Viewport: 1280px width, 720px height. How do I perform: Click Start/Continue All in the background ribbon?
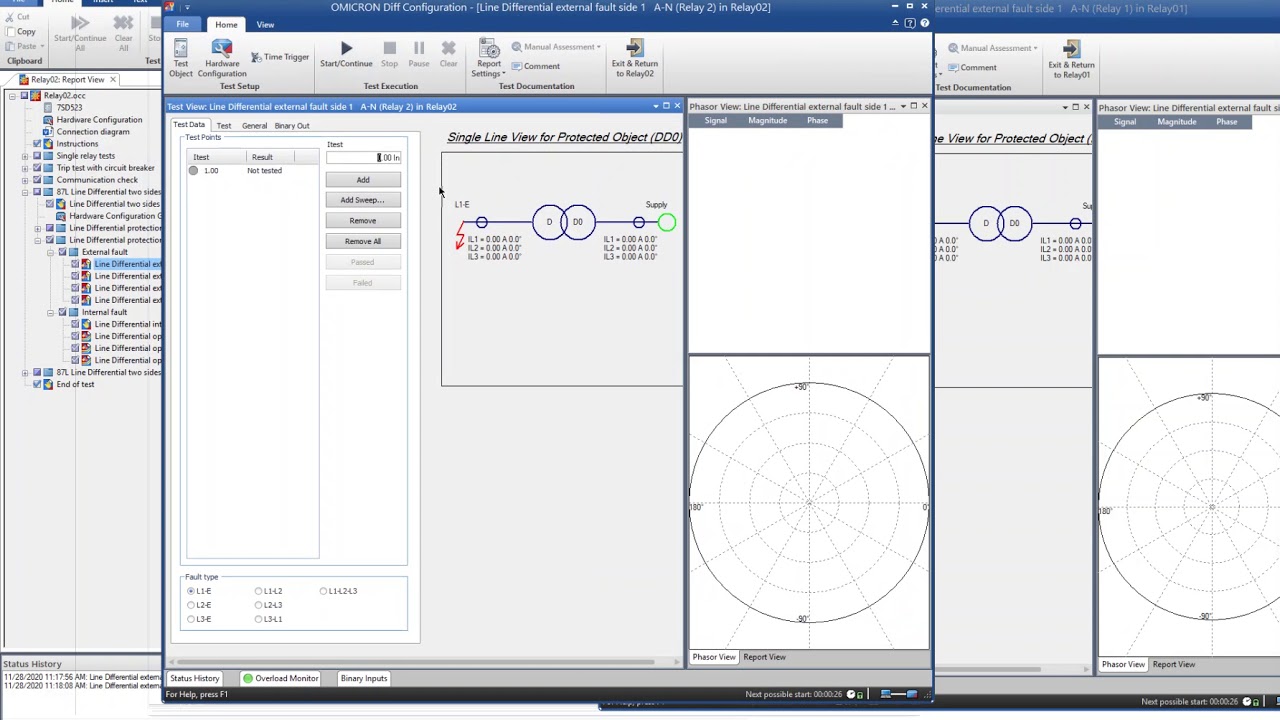(x=80, y=33)
